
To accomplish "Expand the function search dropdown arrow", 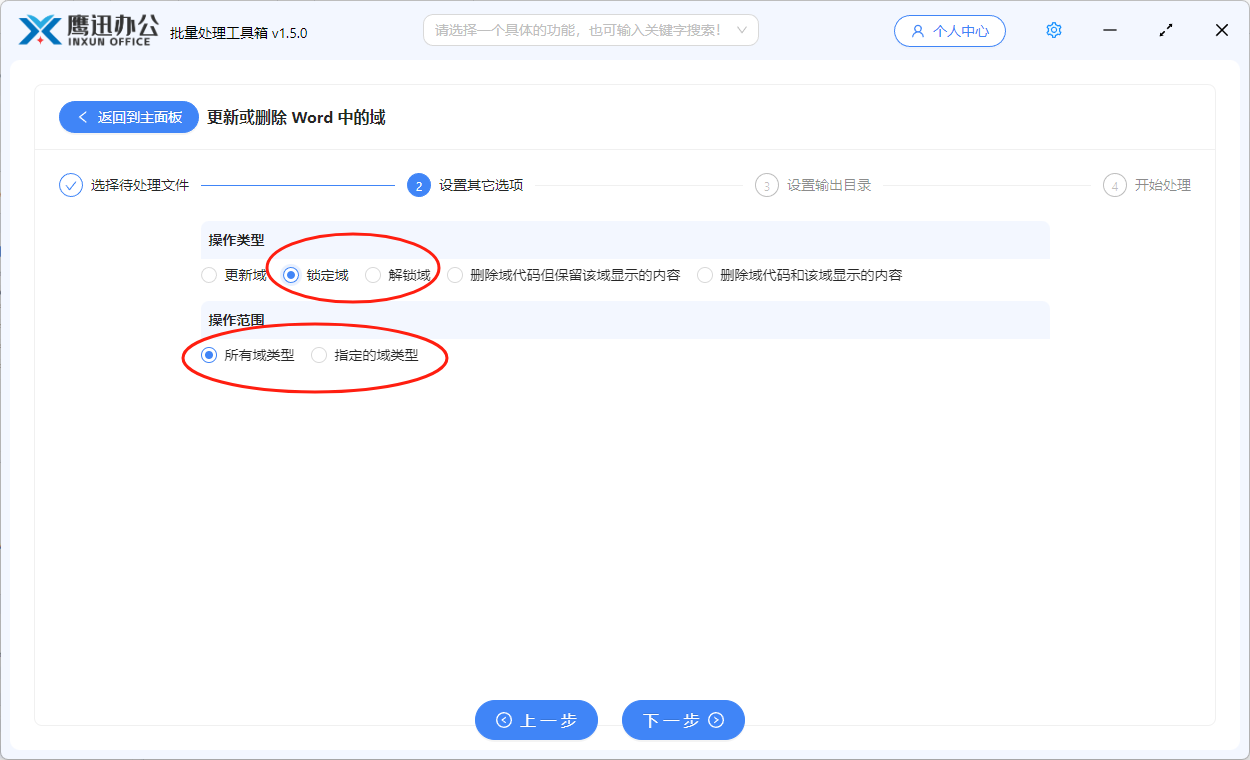I will pyautogui.click(x=741, y=30).
